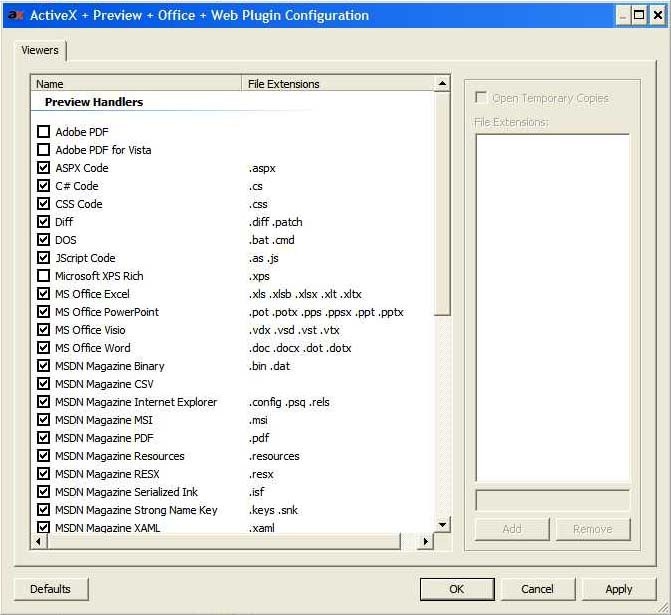Uncheck the Diff handler checkbox
Screen dimensions: 671x615
[x=43, y=221]
